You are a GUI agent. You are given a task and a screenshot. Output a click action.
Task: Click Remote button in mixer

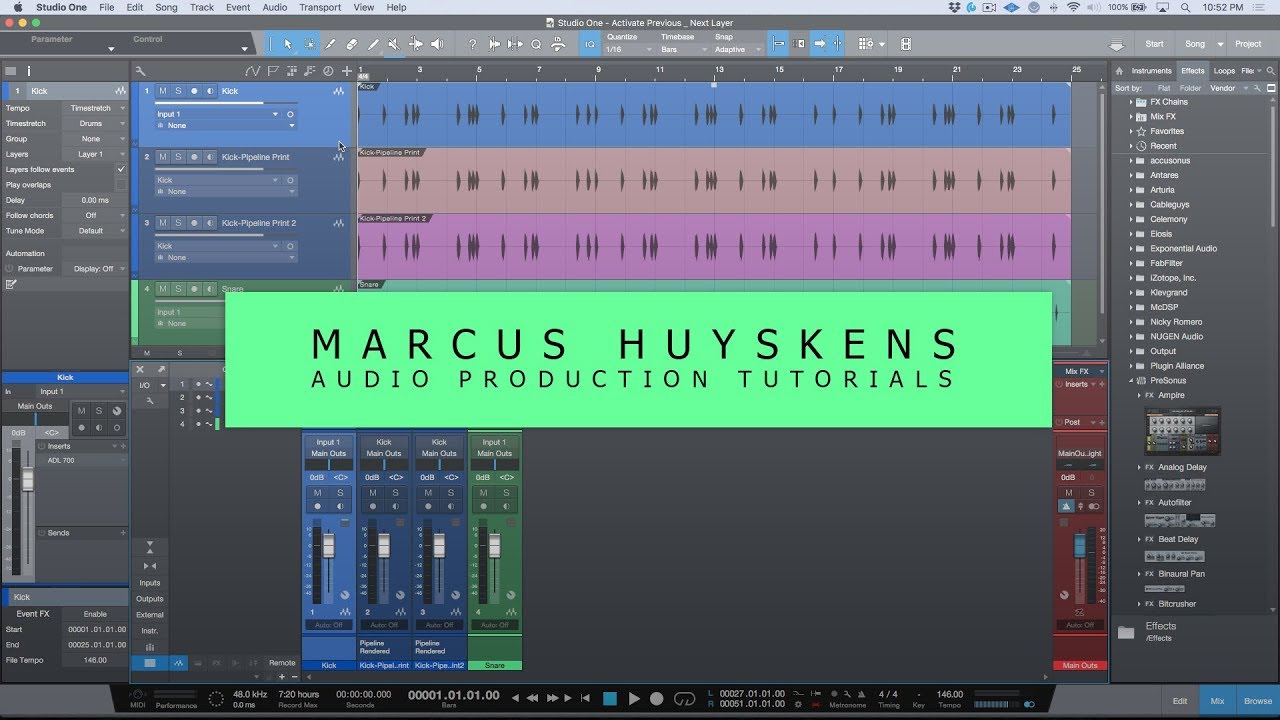point(282,663)
